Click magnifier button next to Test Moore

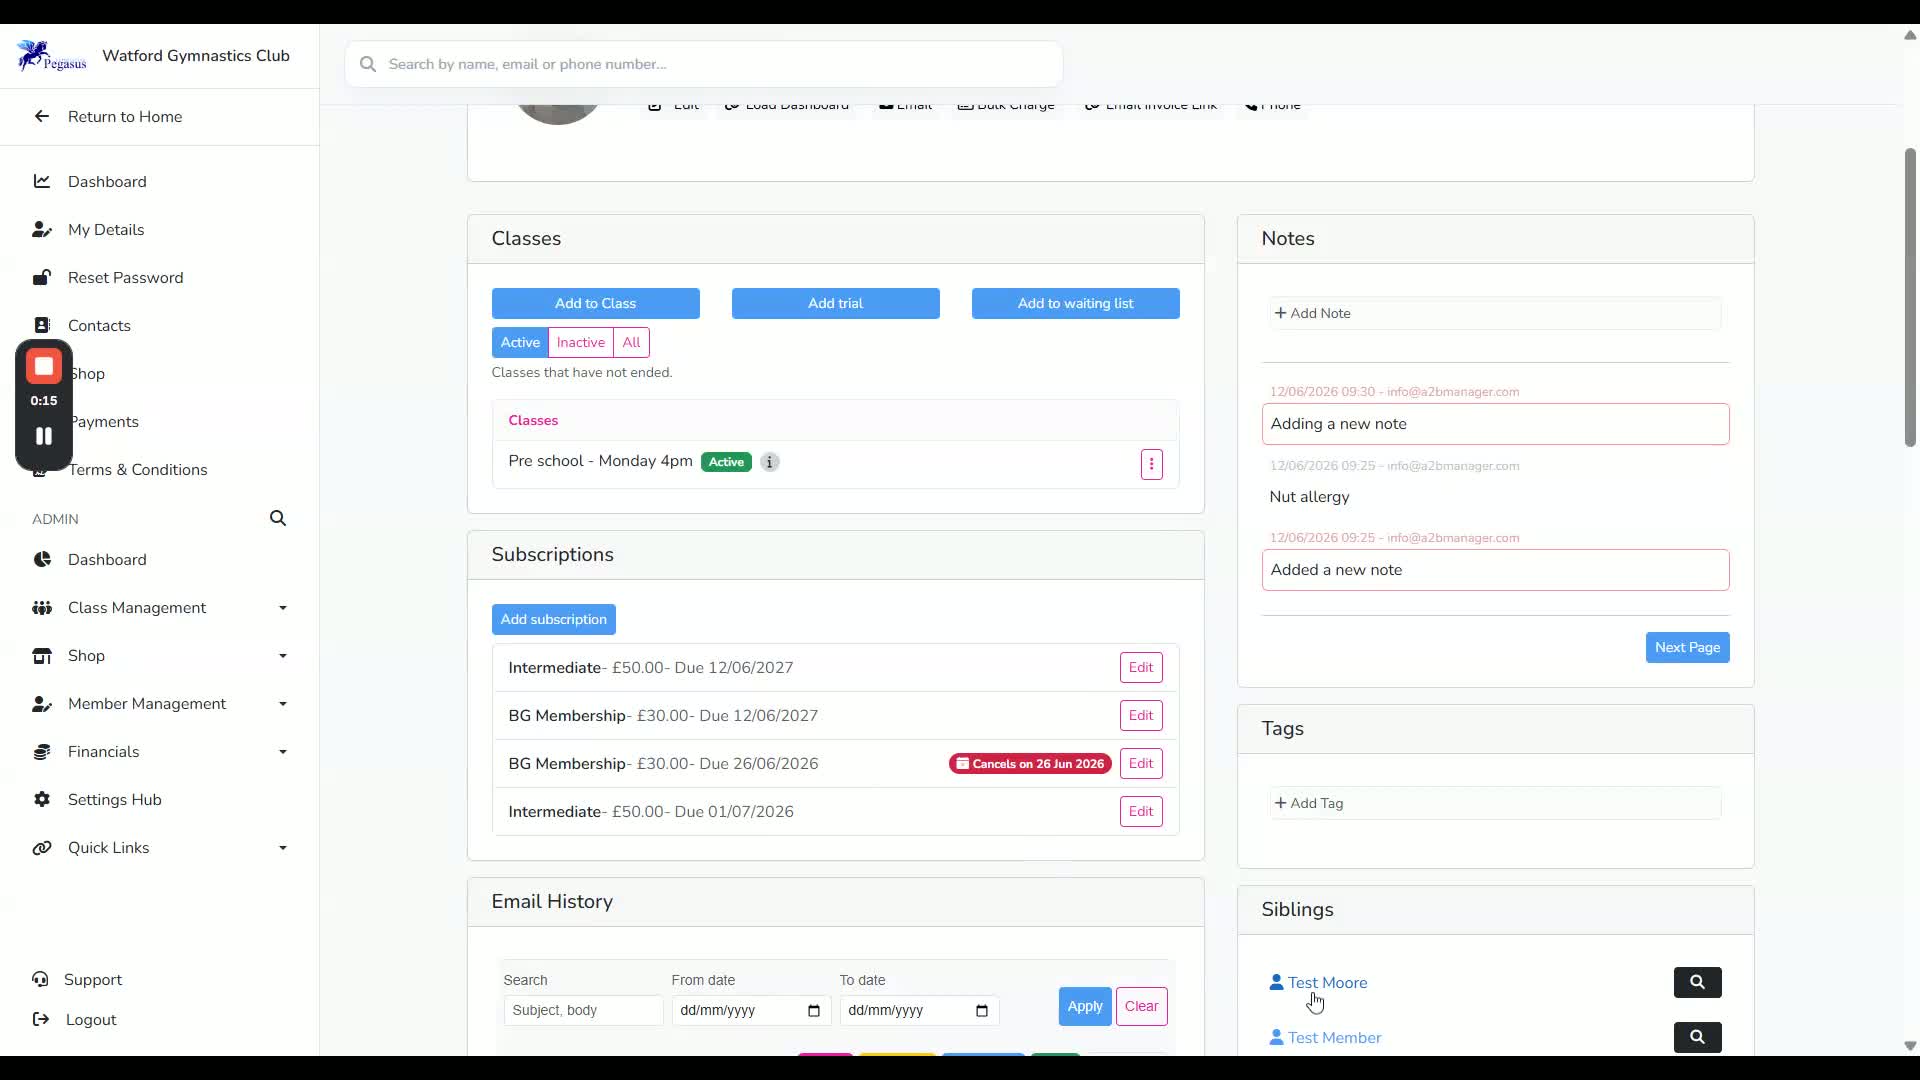[x=1697, y=982]
